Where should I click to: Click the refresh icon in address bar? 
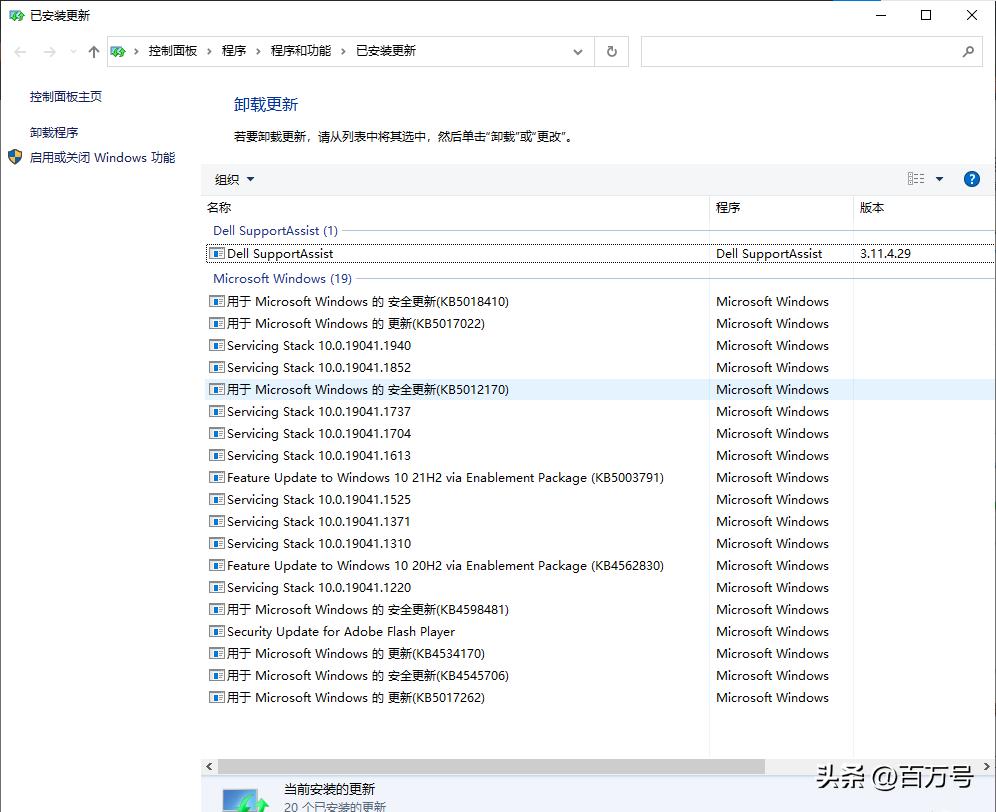click(x=610, y=51)
